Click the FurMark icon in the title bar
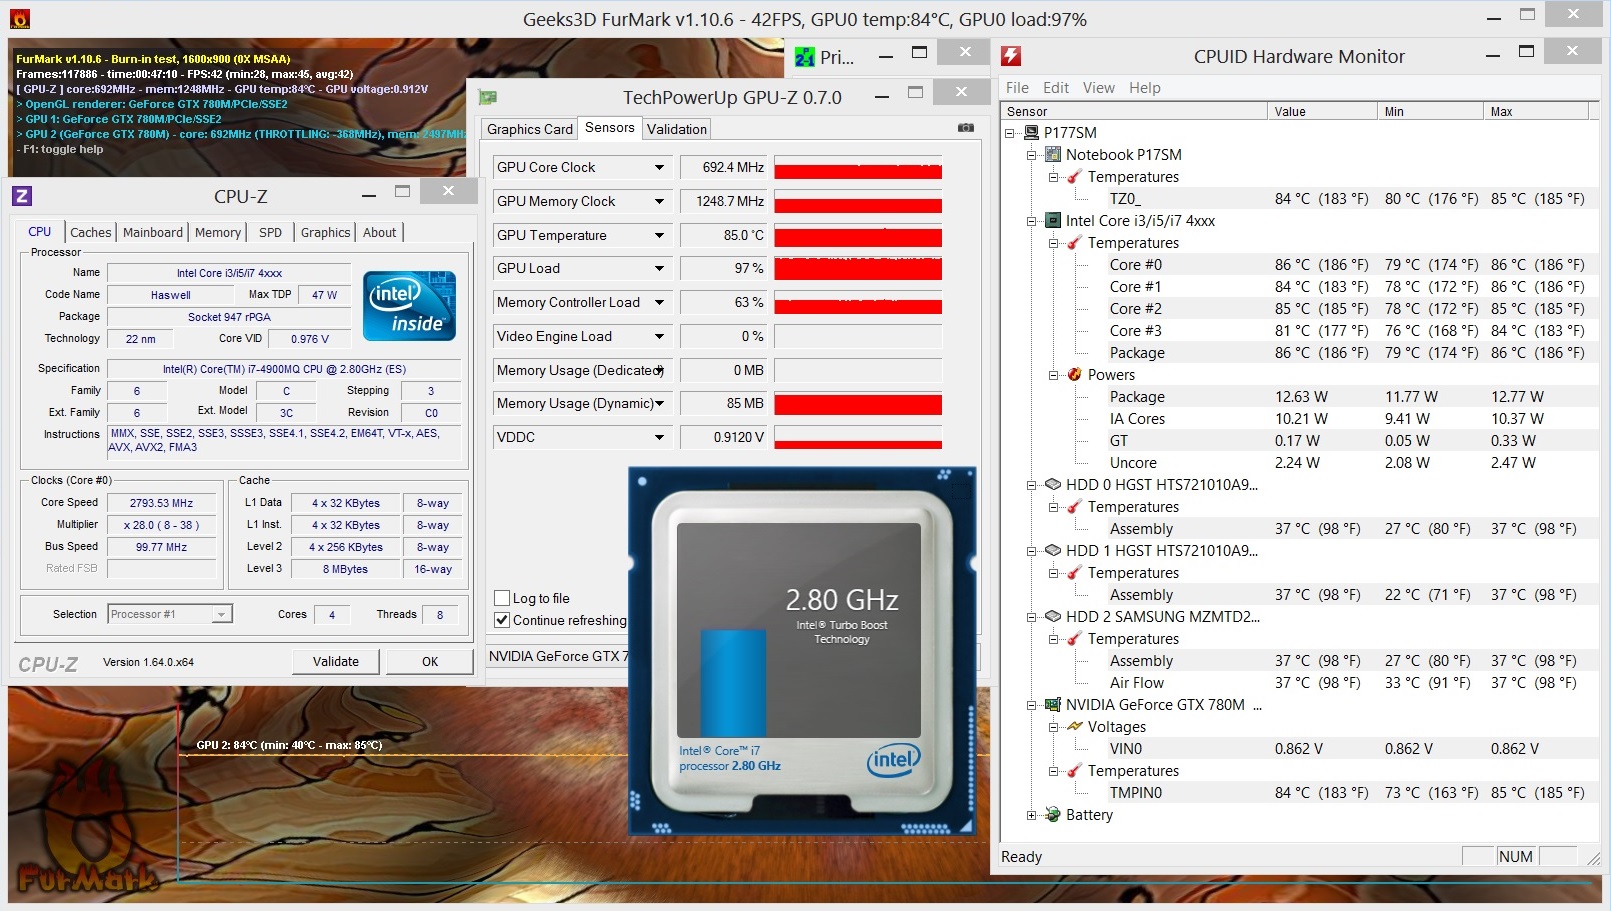The height and width of the screenshot is (911, 1611). 19,19
